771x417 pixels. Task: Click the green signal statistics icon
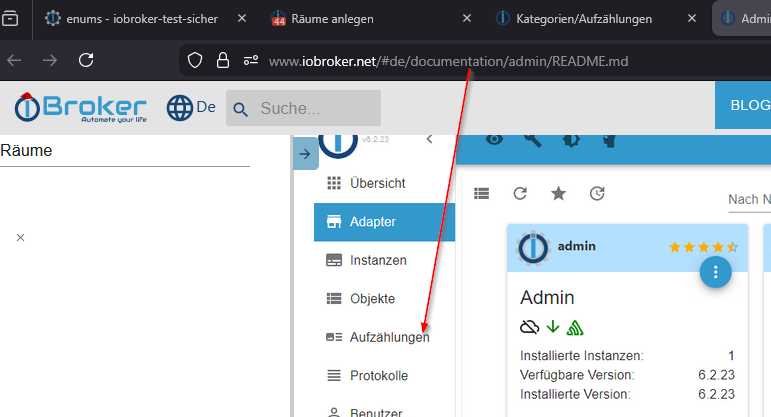click(575, 328)
